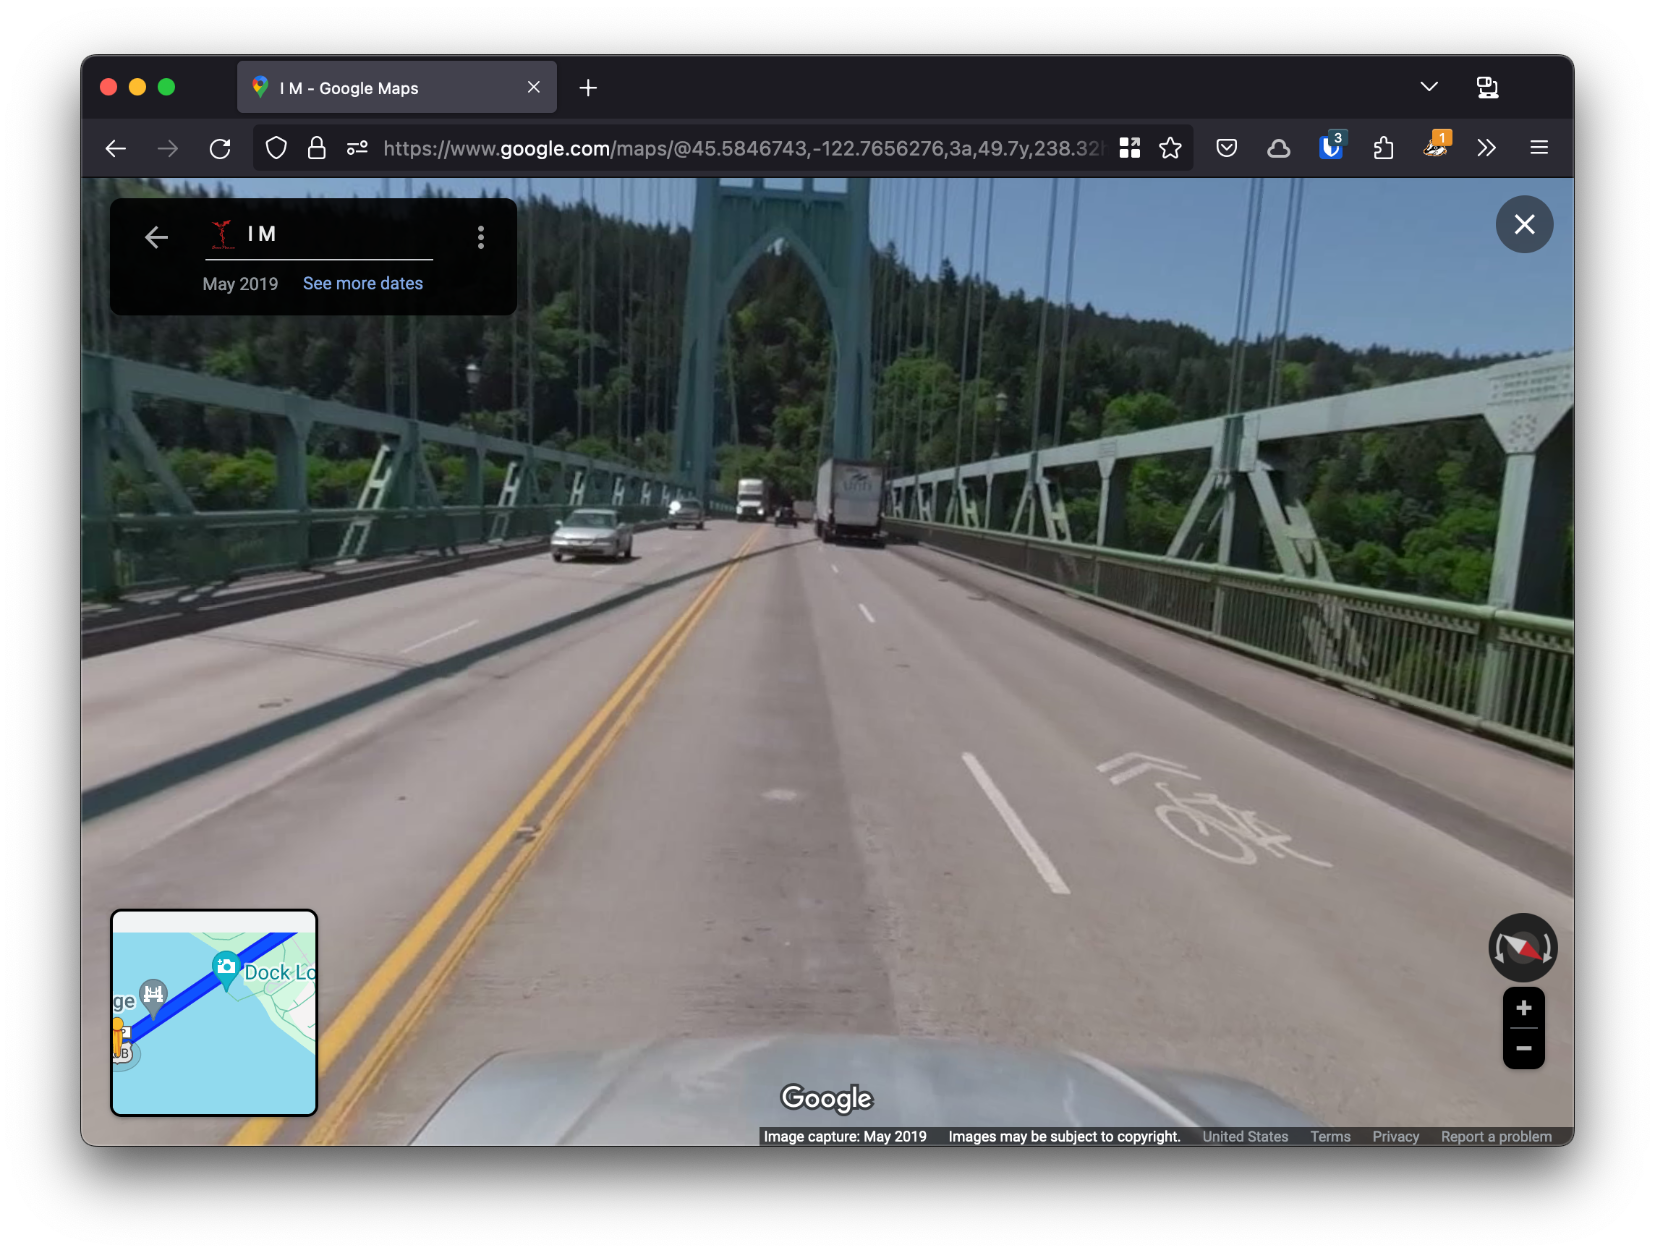Expand the overflow toolbar chevrons
The height and width of the screenshot is (1253, 1655).
(1486, 149)
